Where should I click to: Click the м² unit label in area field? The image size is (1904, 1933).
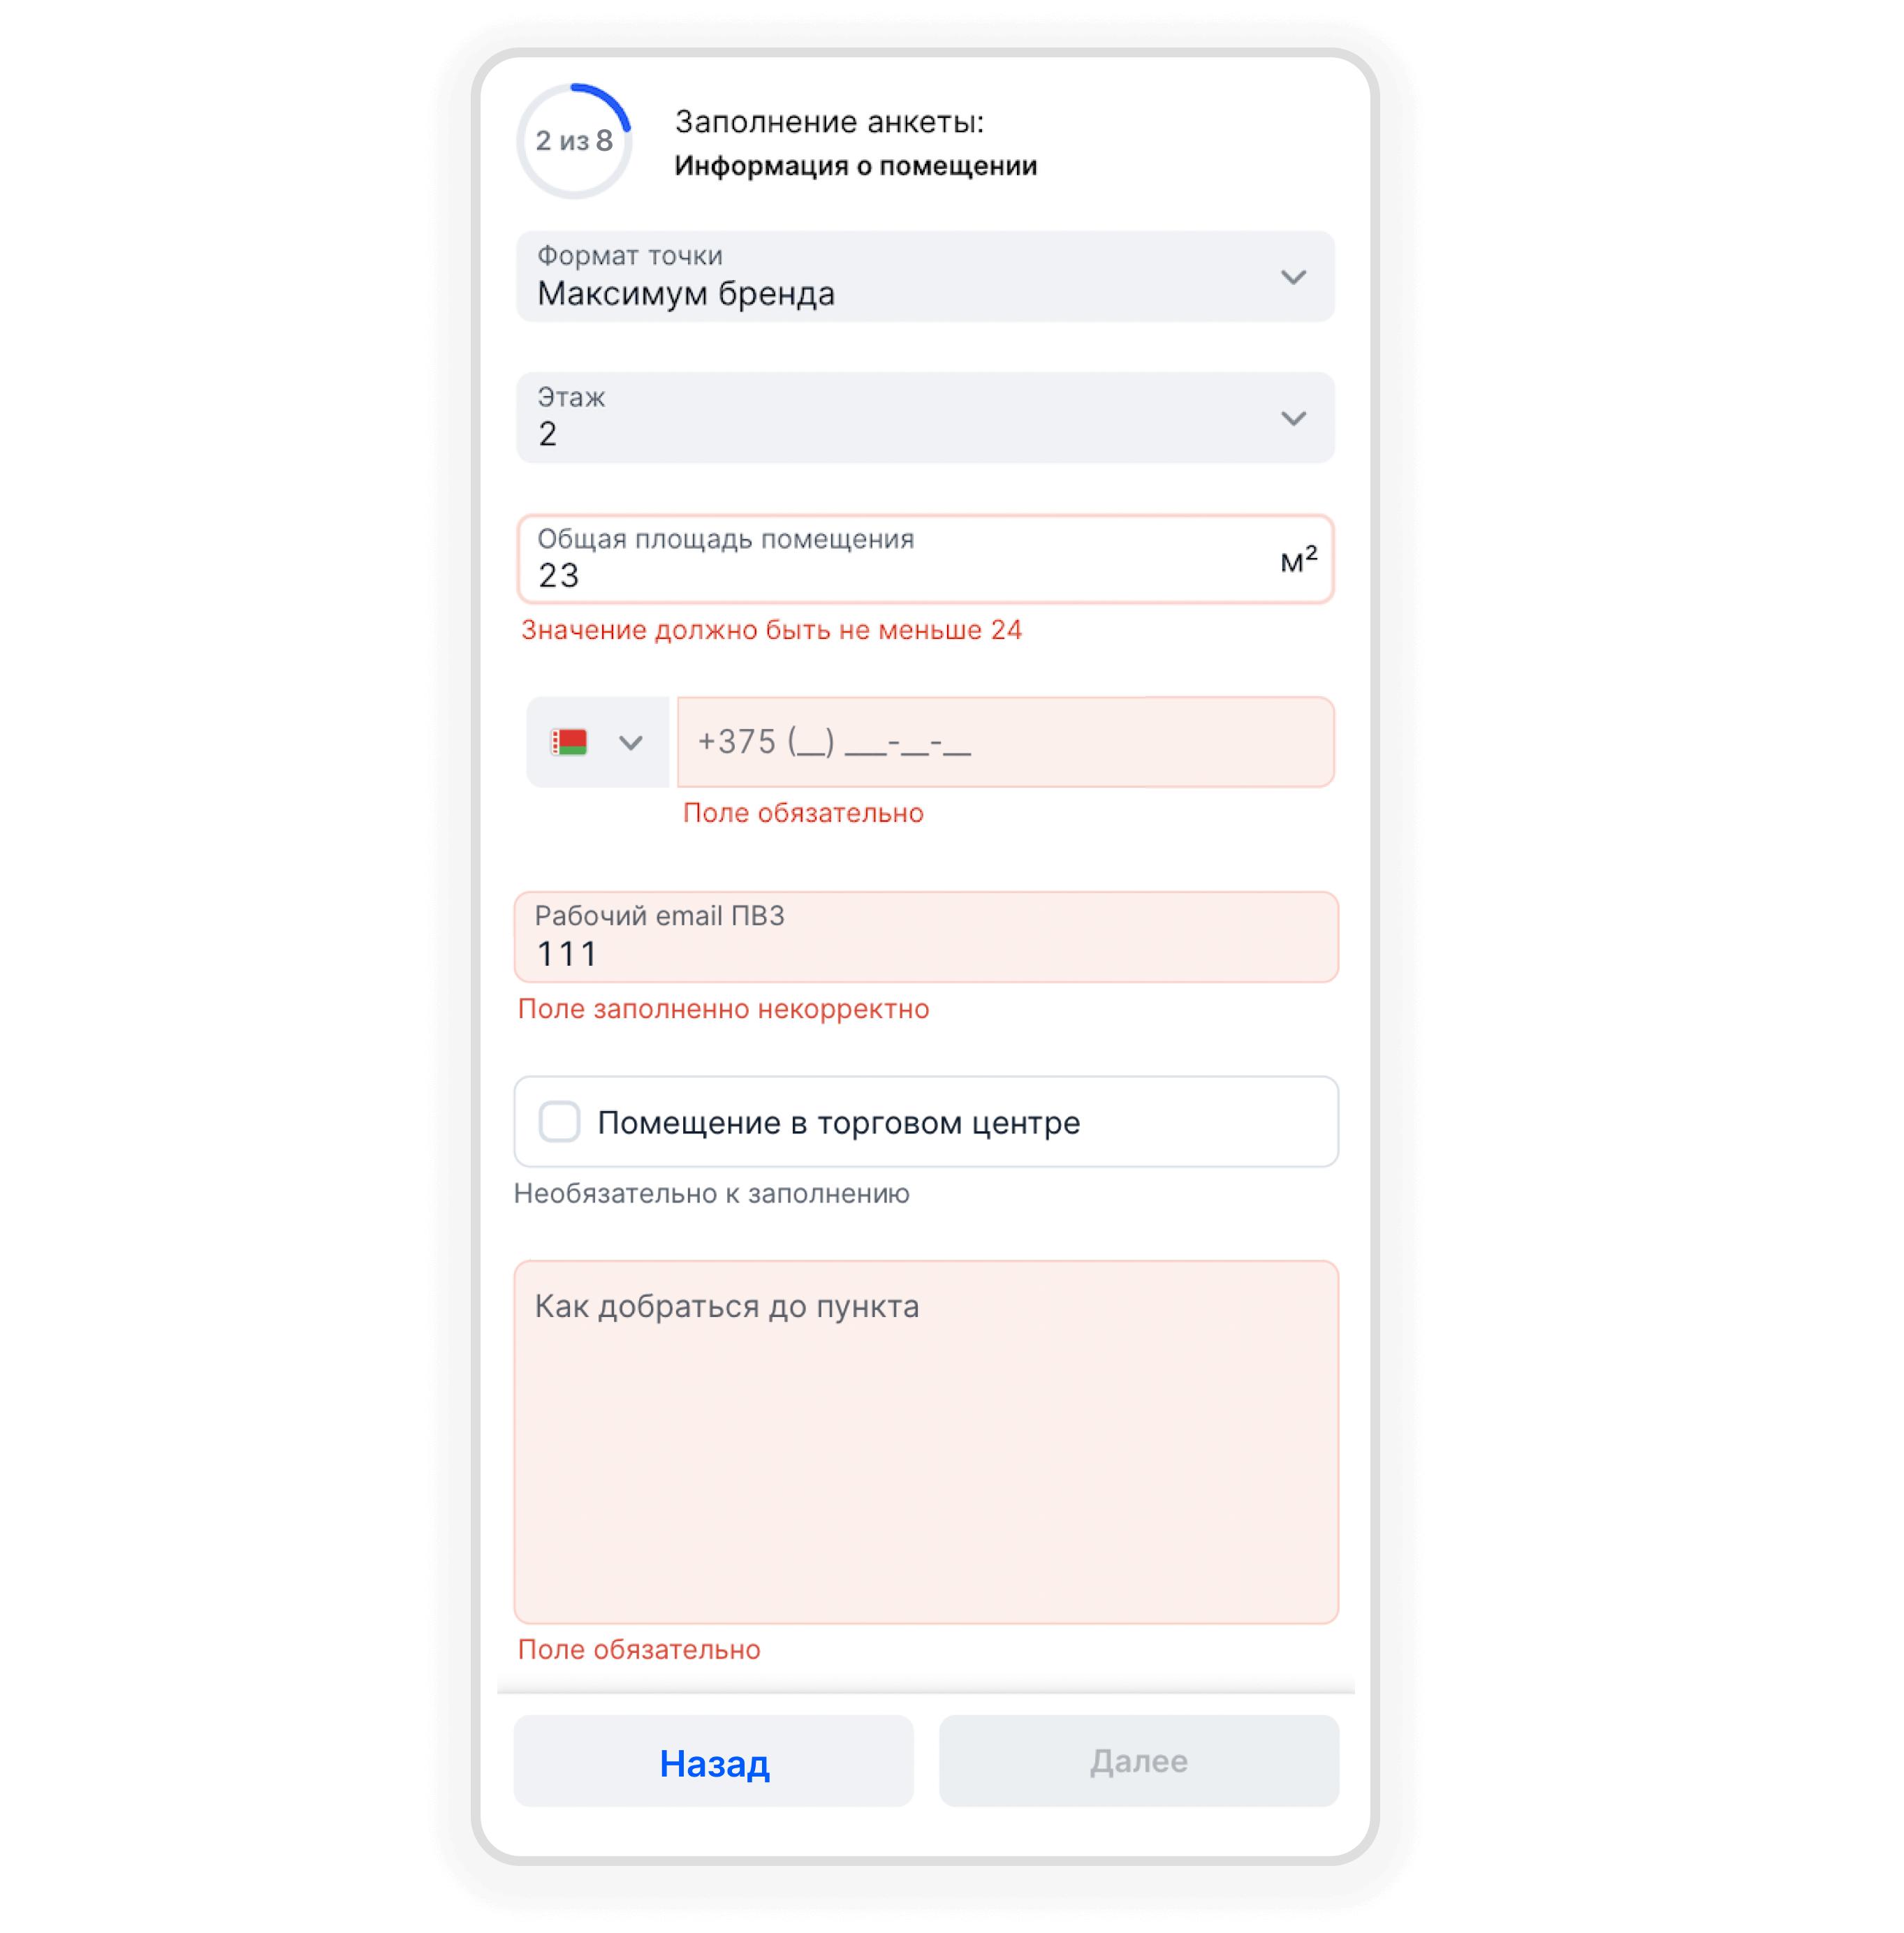tap(1298, 559)
